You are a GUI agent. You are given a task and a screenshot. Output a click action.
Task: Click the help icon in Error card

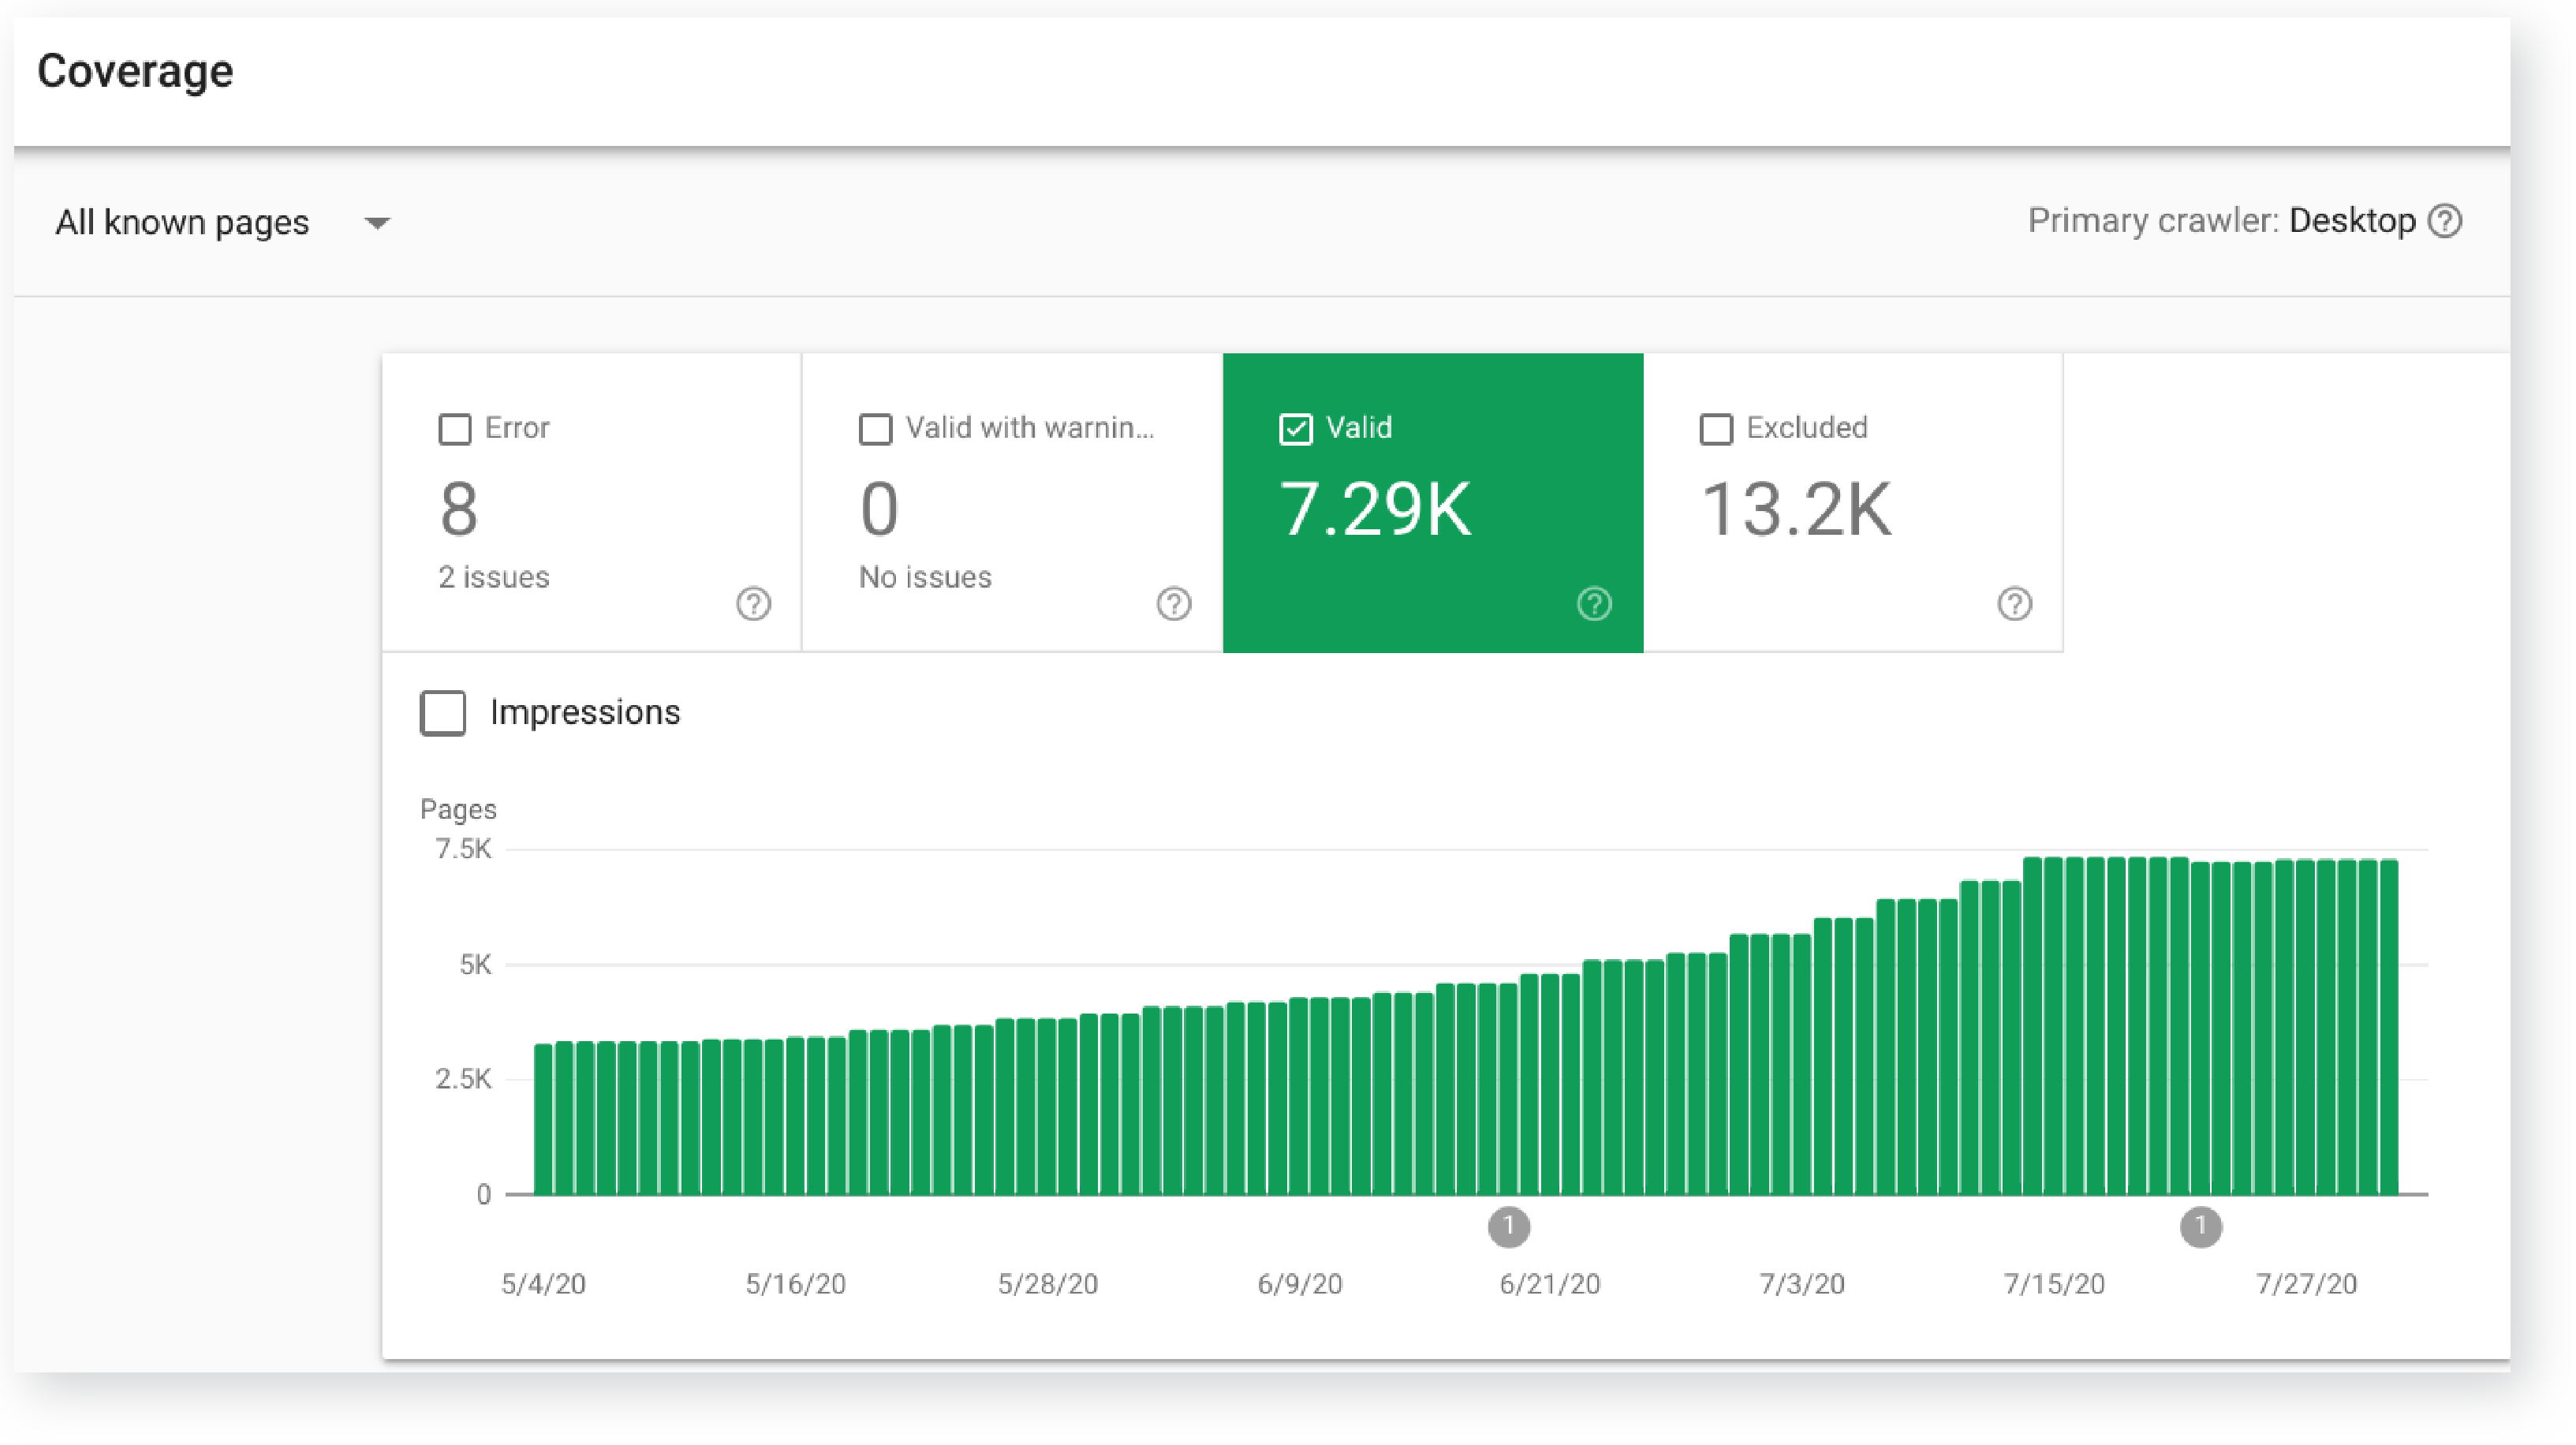(754, 604)
